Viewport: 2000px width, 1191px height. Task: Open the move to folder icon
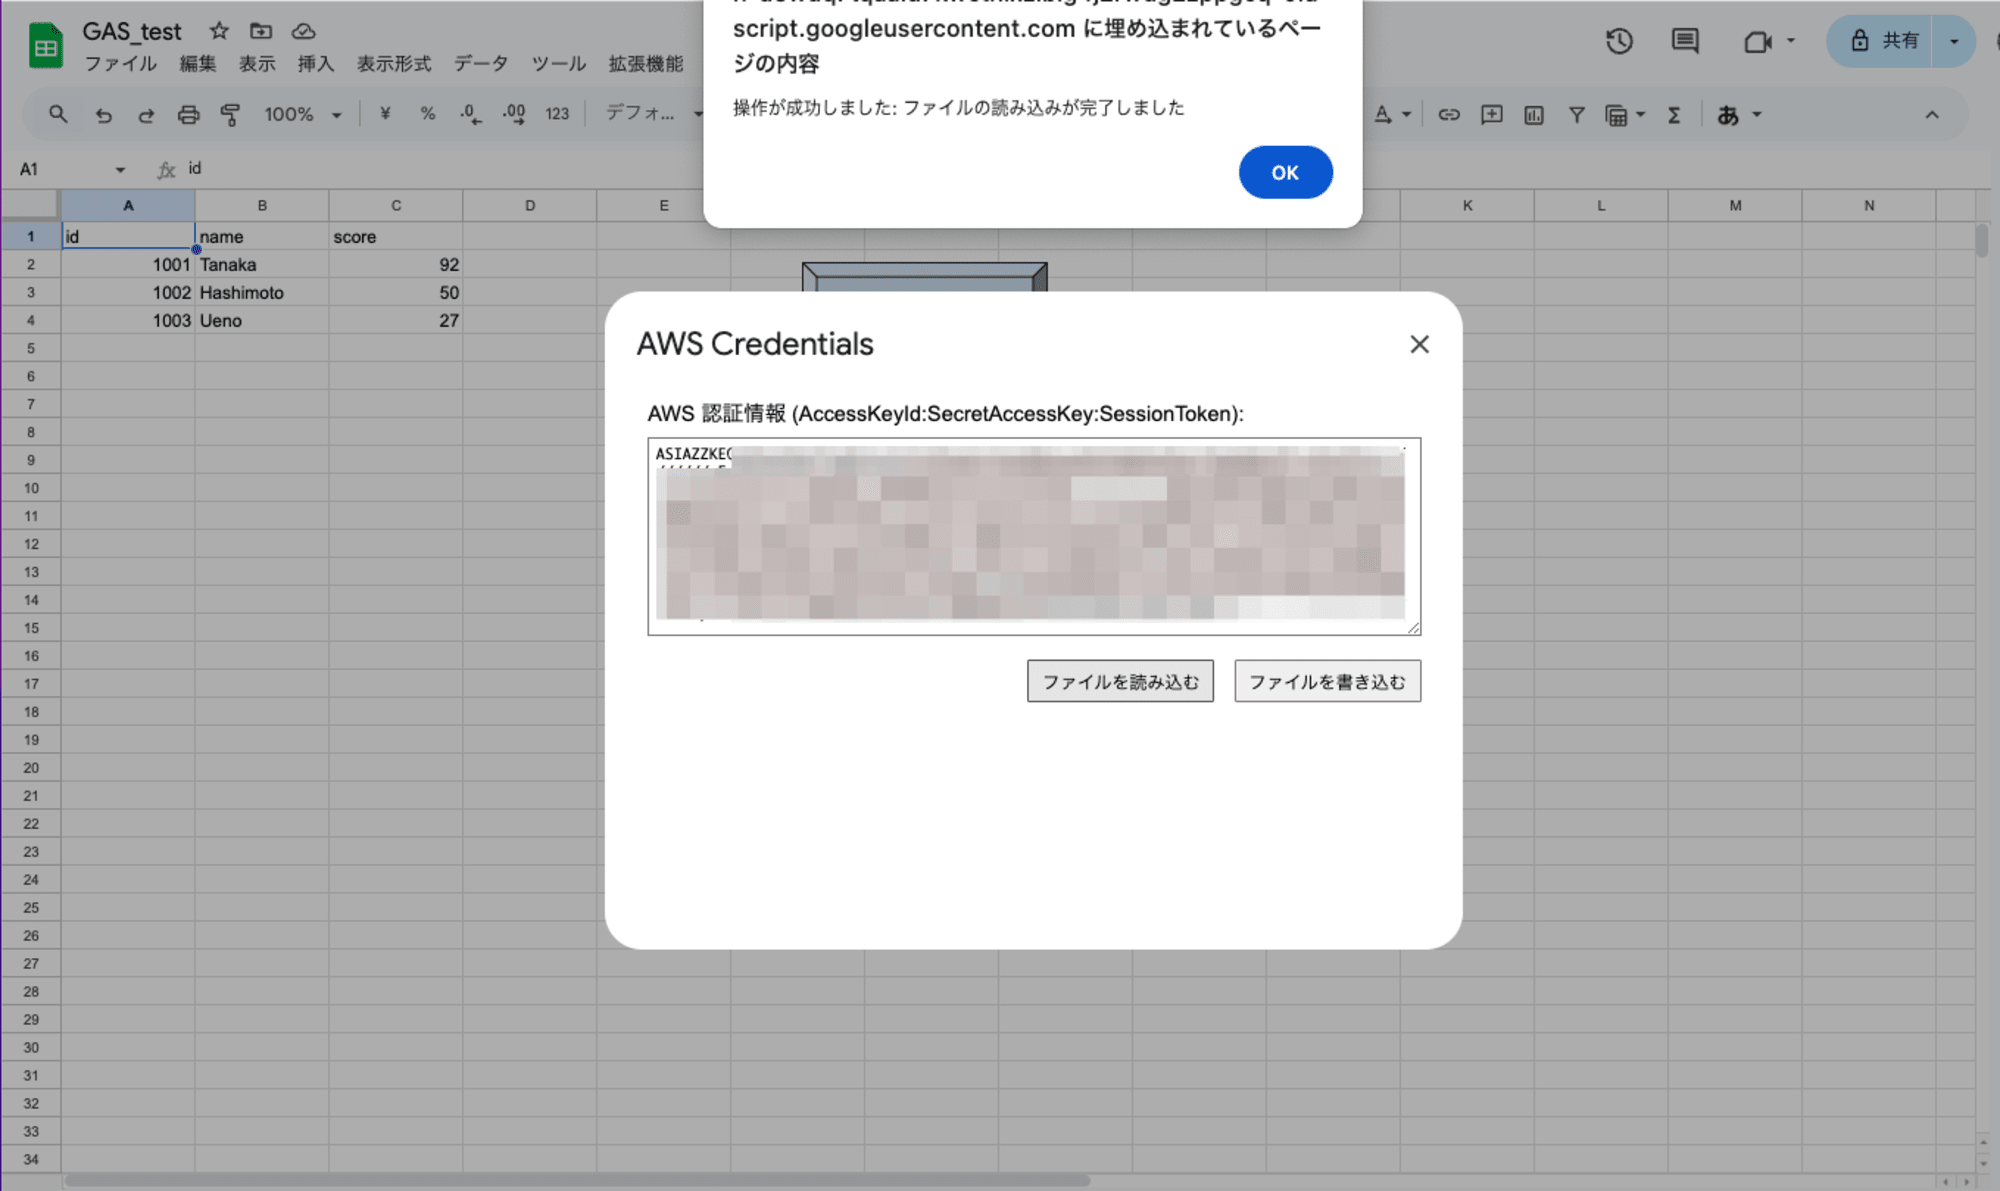[x=261, y=31]
